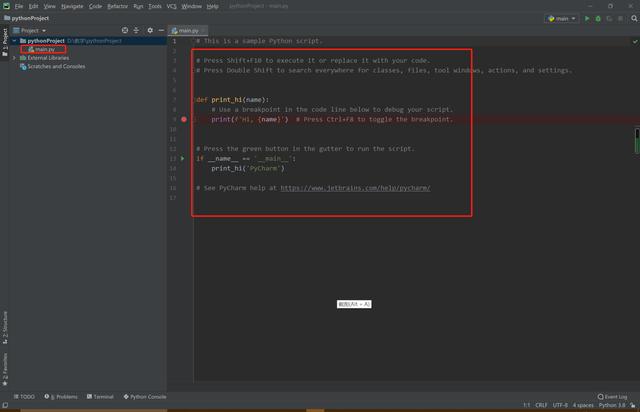Viewport: 640px width, 412px height.
Task: Click the green run arrow in gutter at line 13
Action: (x=182, y=158)
